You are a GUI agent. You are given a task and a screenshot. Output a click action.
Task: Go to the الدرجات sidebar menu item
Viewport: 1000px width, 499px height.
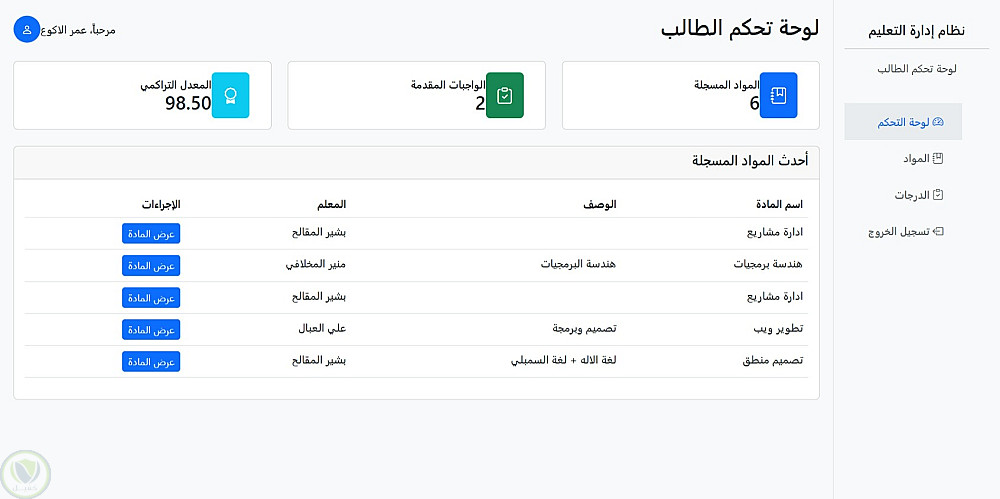912,195
